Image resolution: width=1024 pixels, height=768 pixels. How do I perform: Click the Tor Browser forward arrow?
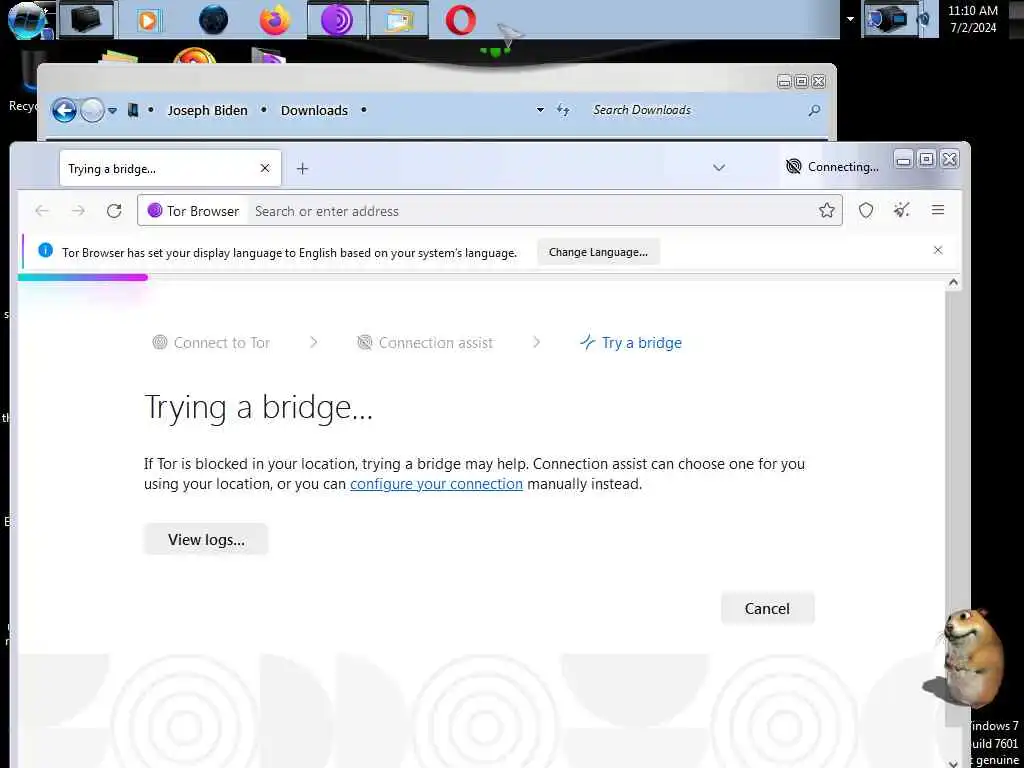(78, 210)
